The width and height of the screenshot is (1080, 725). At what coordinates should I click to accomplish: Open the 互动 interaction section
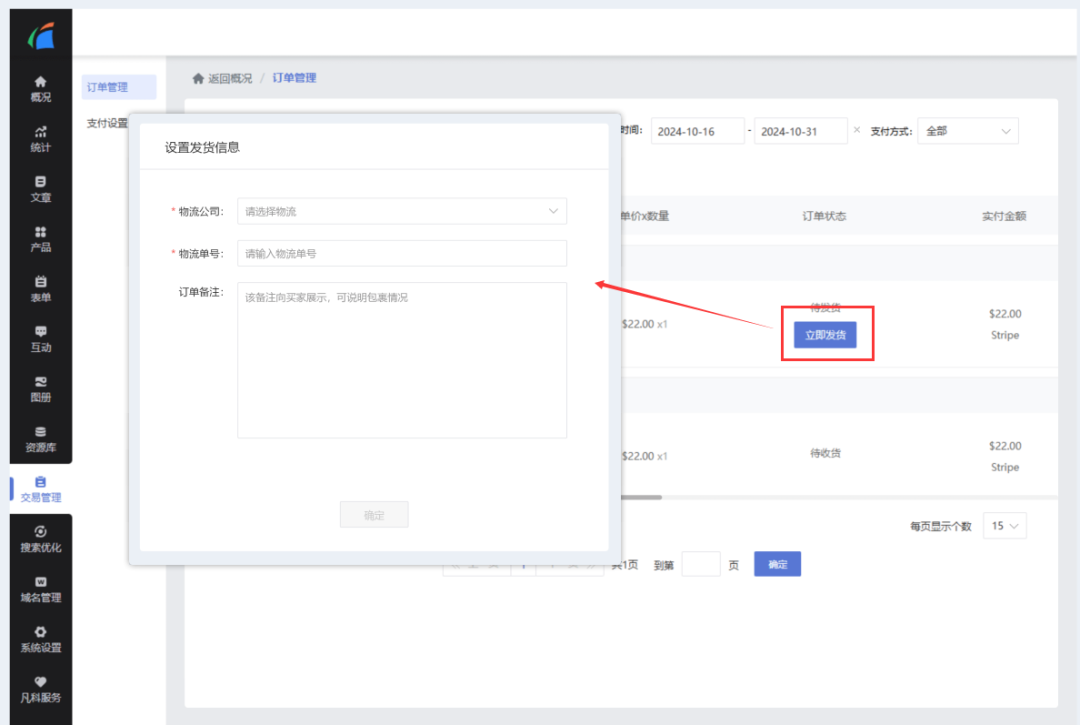point(40,338)
